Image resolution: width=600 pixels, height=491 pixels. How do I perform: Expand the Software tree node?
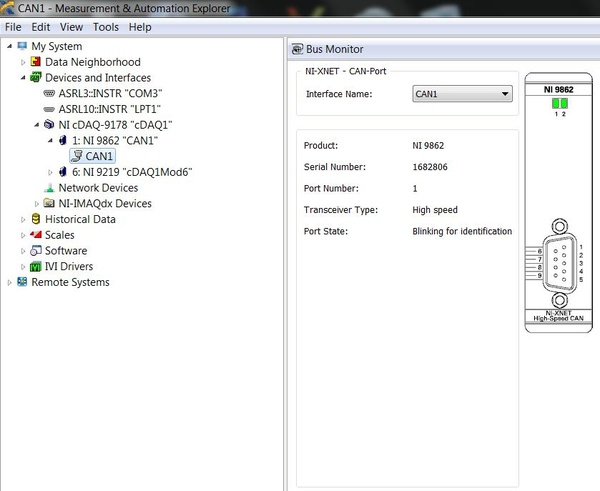pos(23,251)
